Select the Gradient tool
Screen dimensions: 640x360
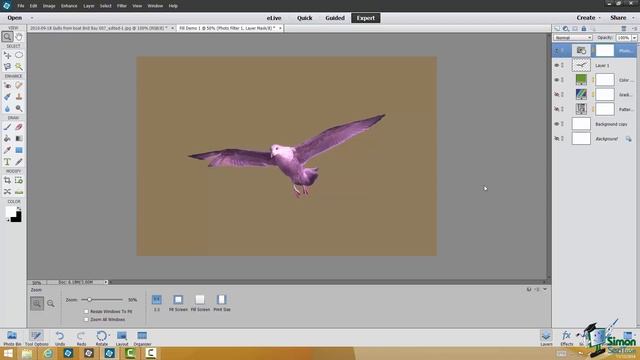point(19,139)
